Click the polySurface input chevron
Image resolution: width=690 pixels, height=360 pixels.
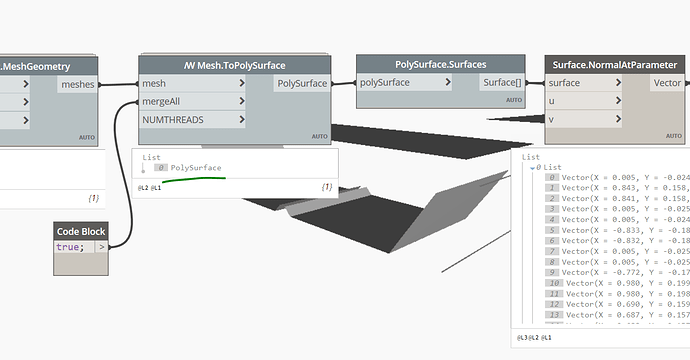[x=448, y=82]
